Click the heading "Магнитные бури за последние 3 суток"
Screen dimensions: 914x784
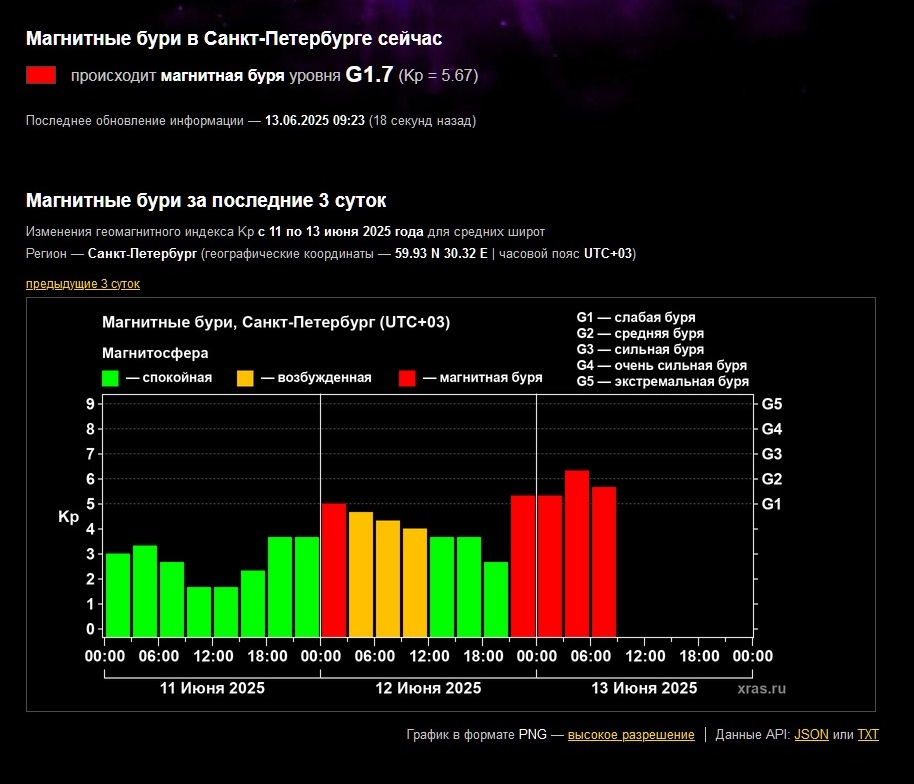(206, 201)
